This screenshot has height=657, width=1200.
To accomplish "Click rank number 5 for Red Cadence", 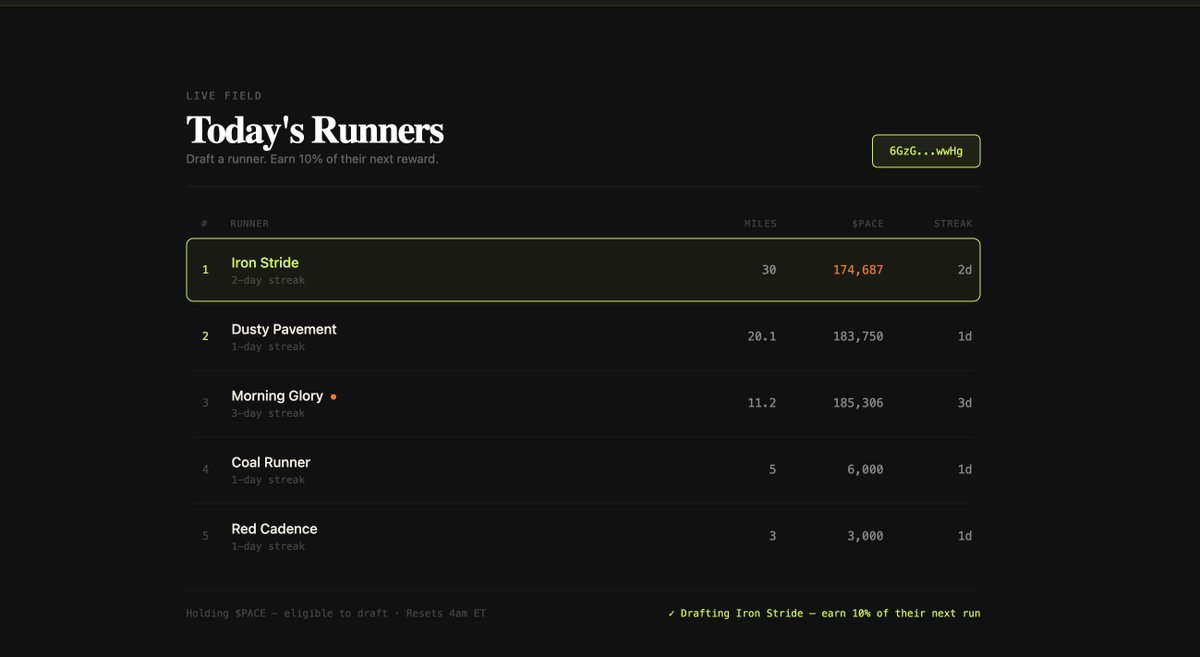I will (206, 536).
